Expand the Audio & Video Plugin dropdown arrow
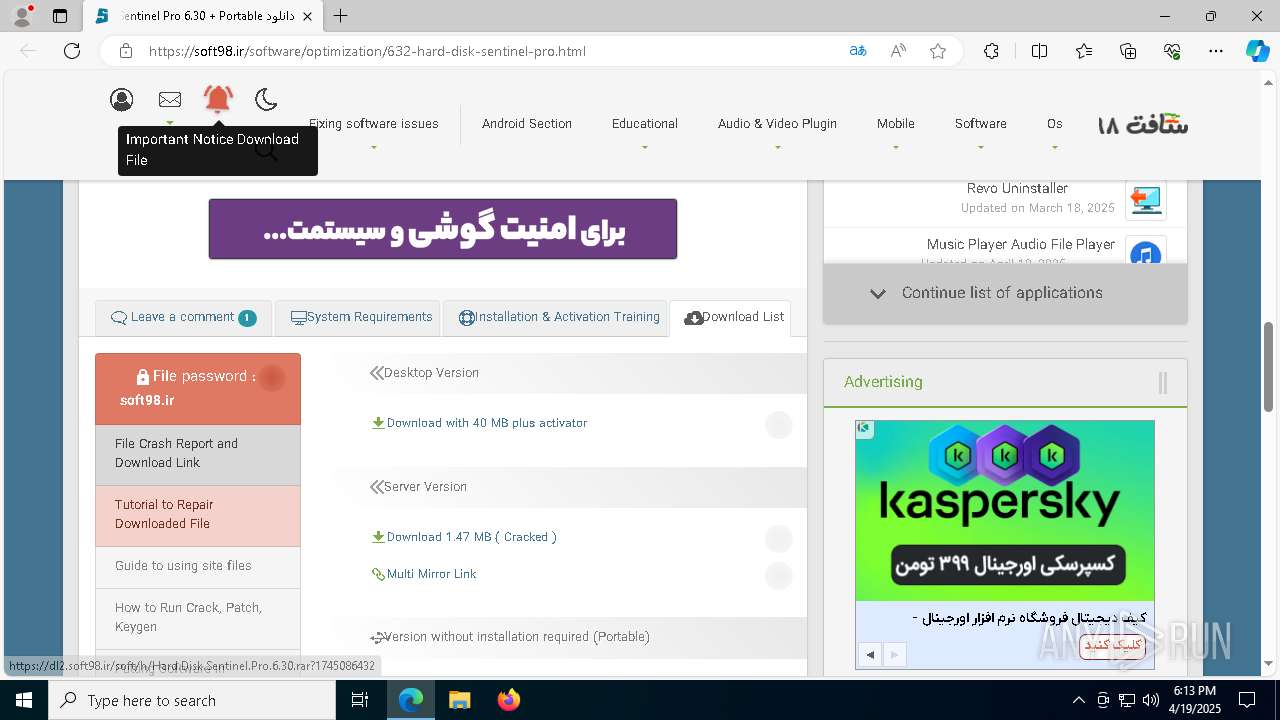The image size is (1280, 720). click(x=777, y=148)
